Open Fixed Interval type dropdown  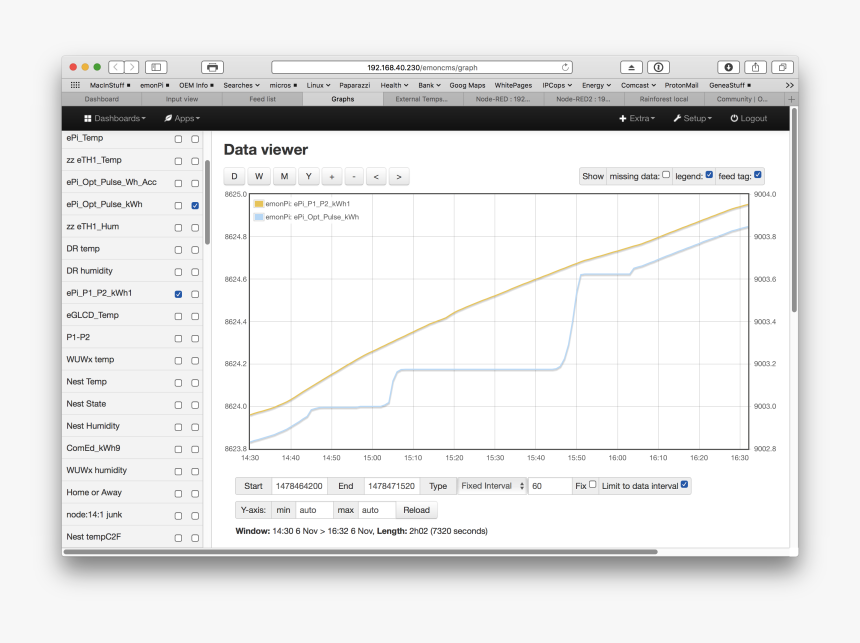pos(492,486)
